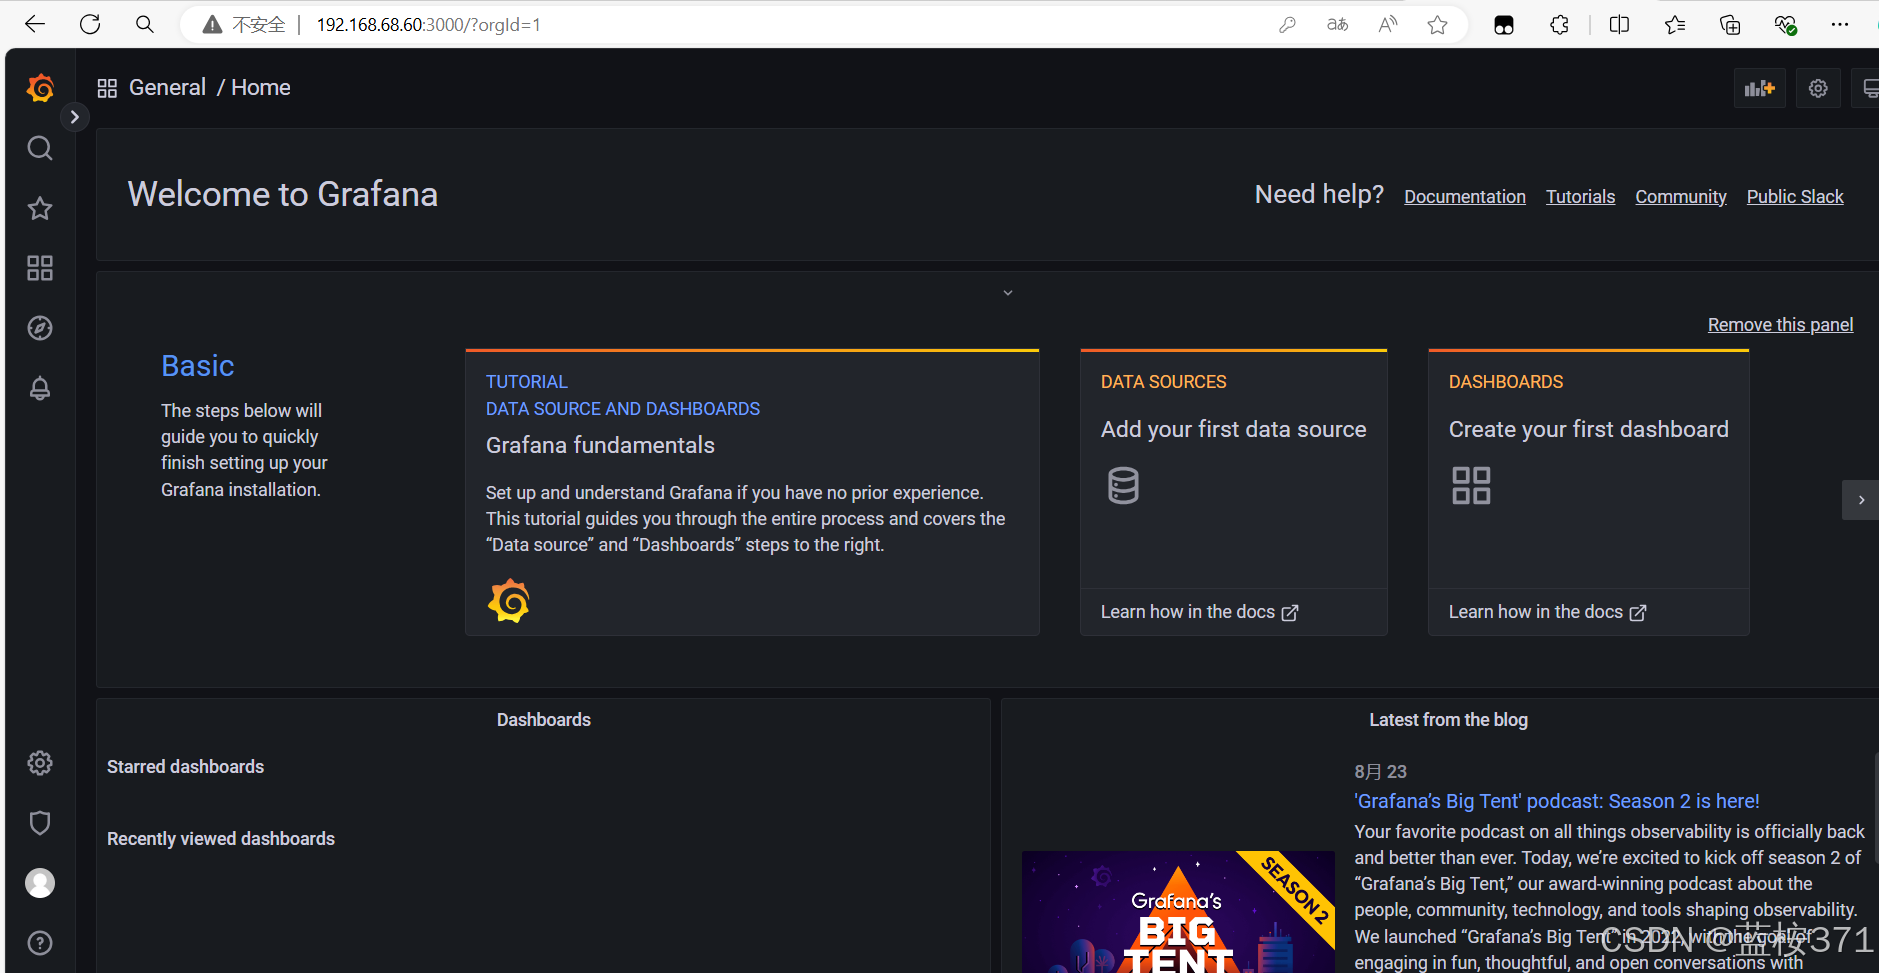1879x973 pixels.
Task: Click Remove this panel
Action: 1780,325
